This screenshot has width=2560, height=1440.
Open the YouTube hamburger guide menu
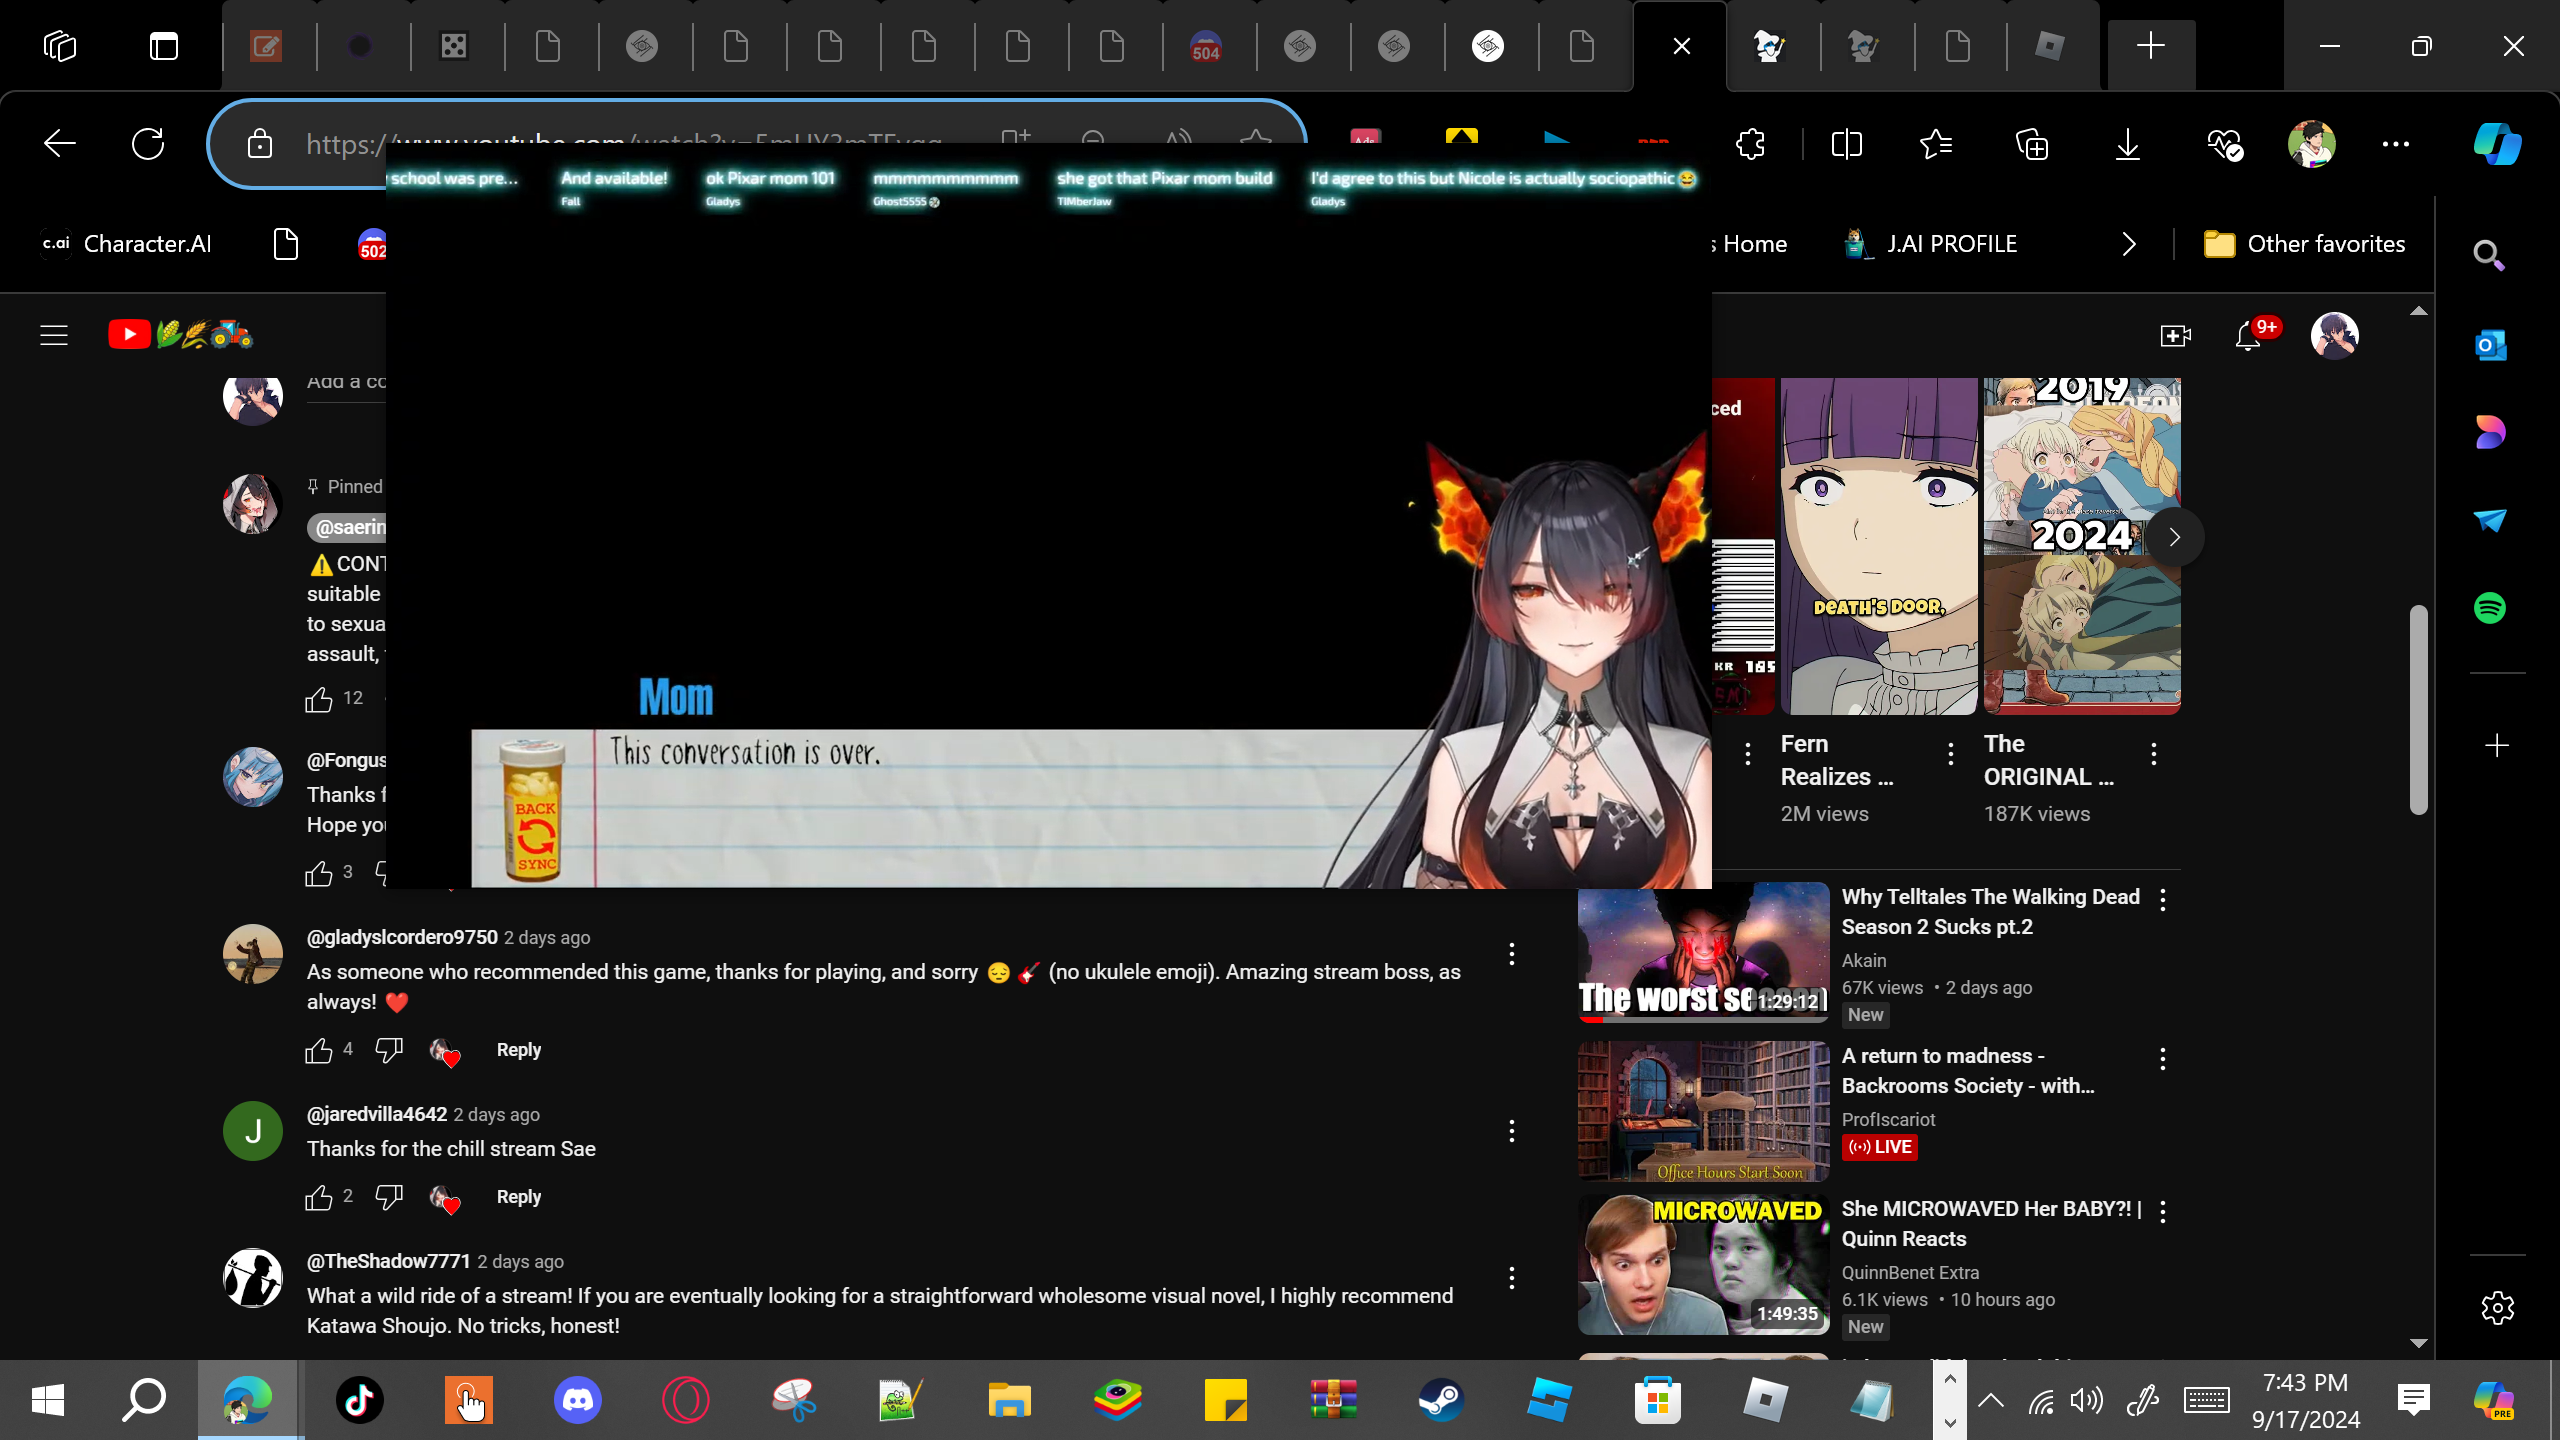(x=54, y=335)
